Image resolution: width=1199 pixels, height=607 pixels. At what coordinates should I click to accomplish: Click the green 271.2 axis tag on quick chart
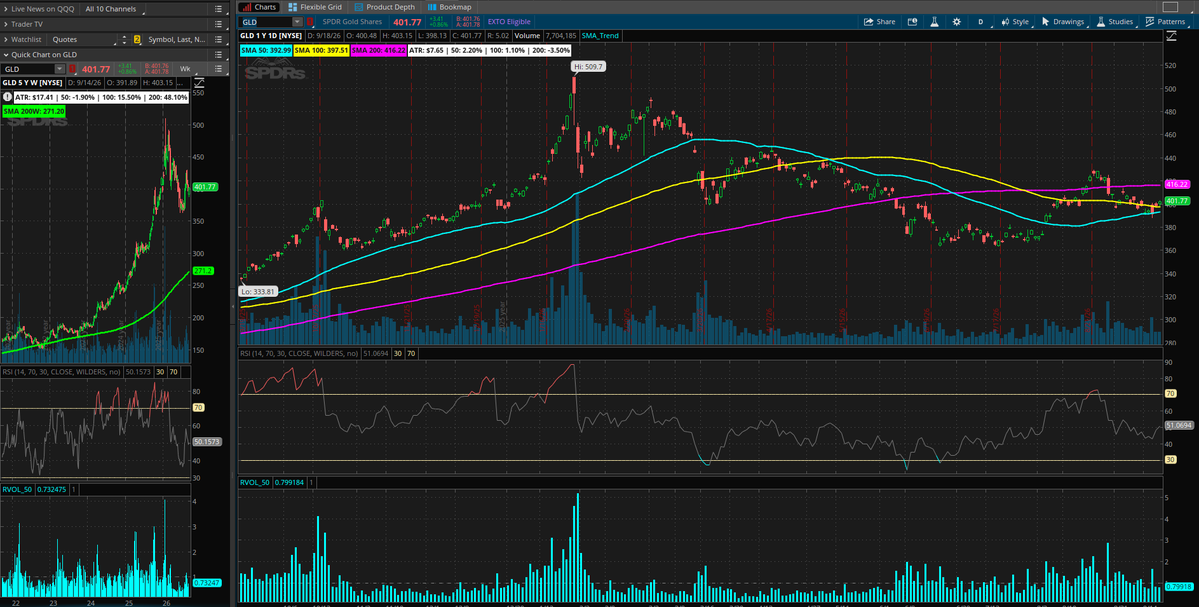click(x=203, y=271)
